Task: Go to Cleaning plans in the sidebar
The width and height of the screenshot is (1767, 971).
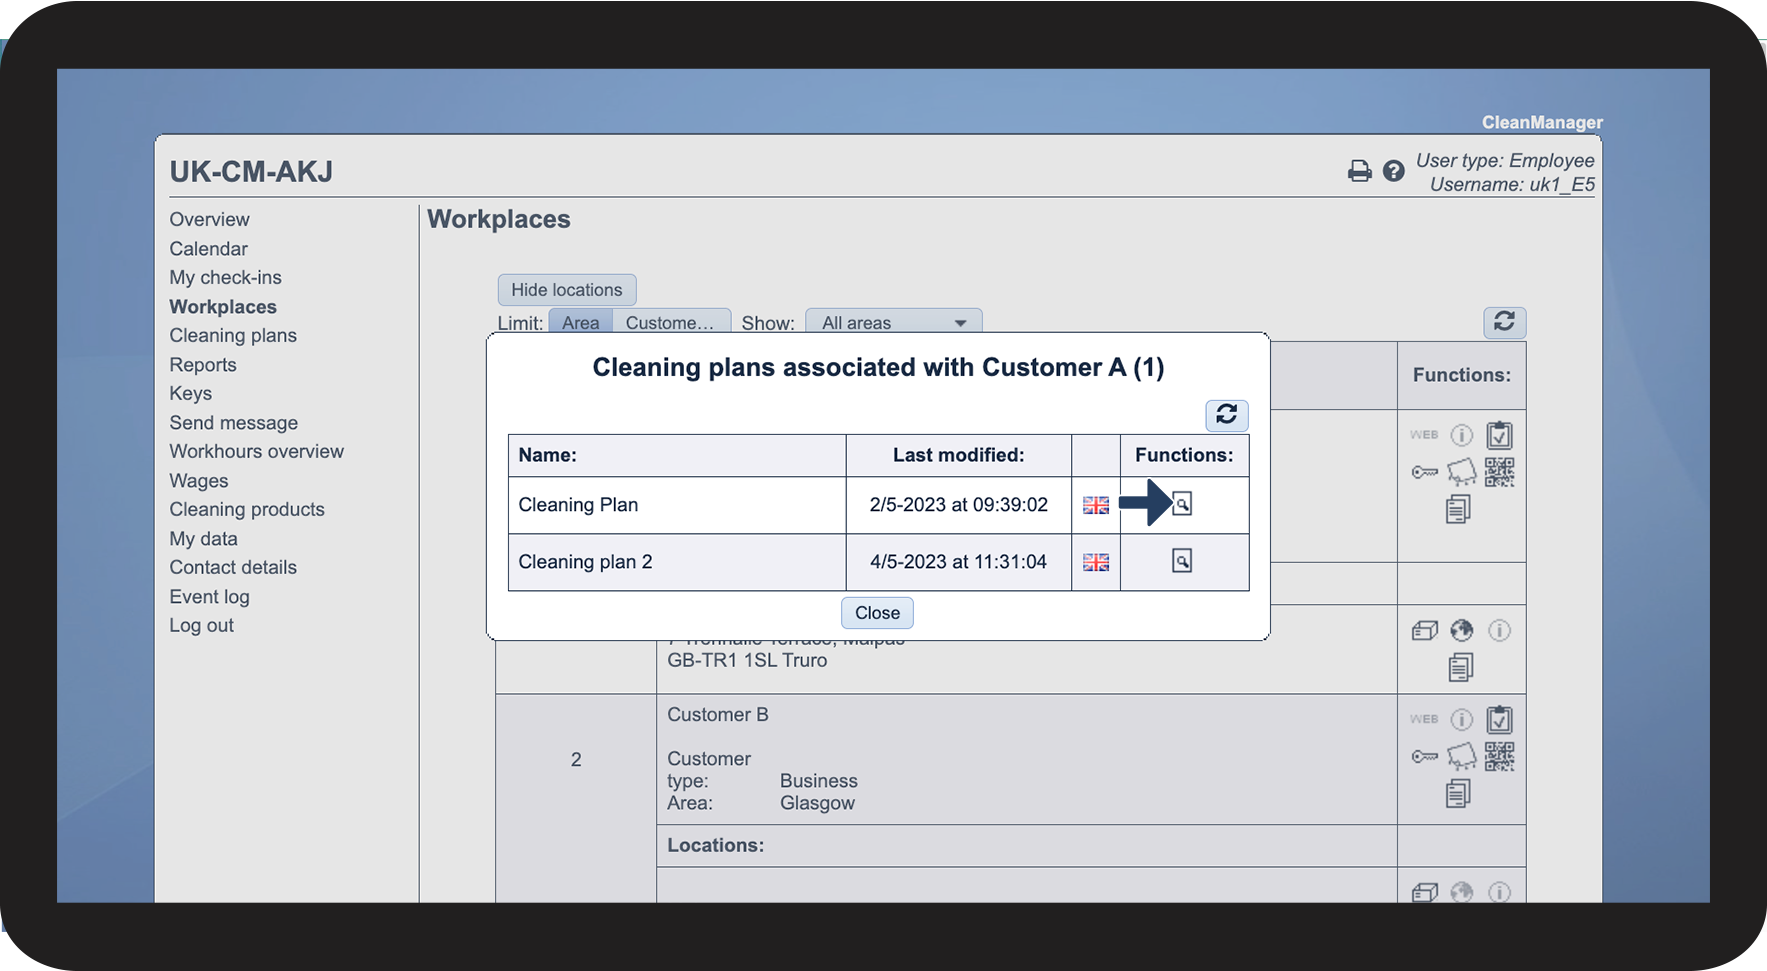Action: (233, 336)
